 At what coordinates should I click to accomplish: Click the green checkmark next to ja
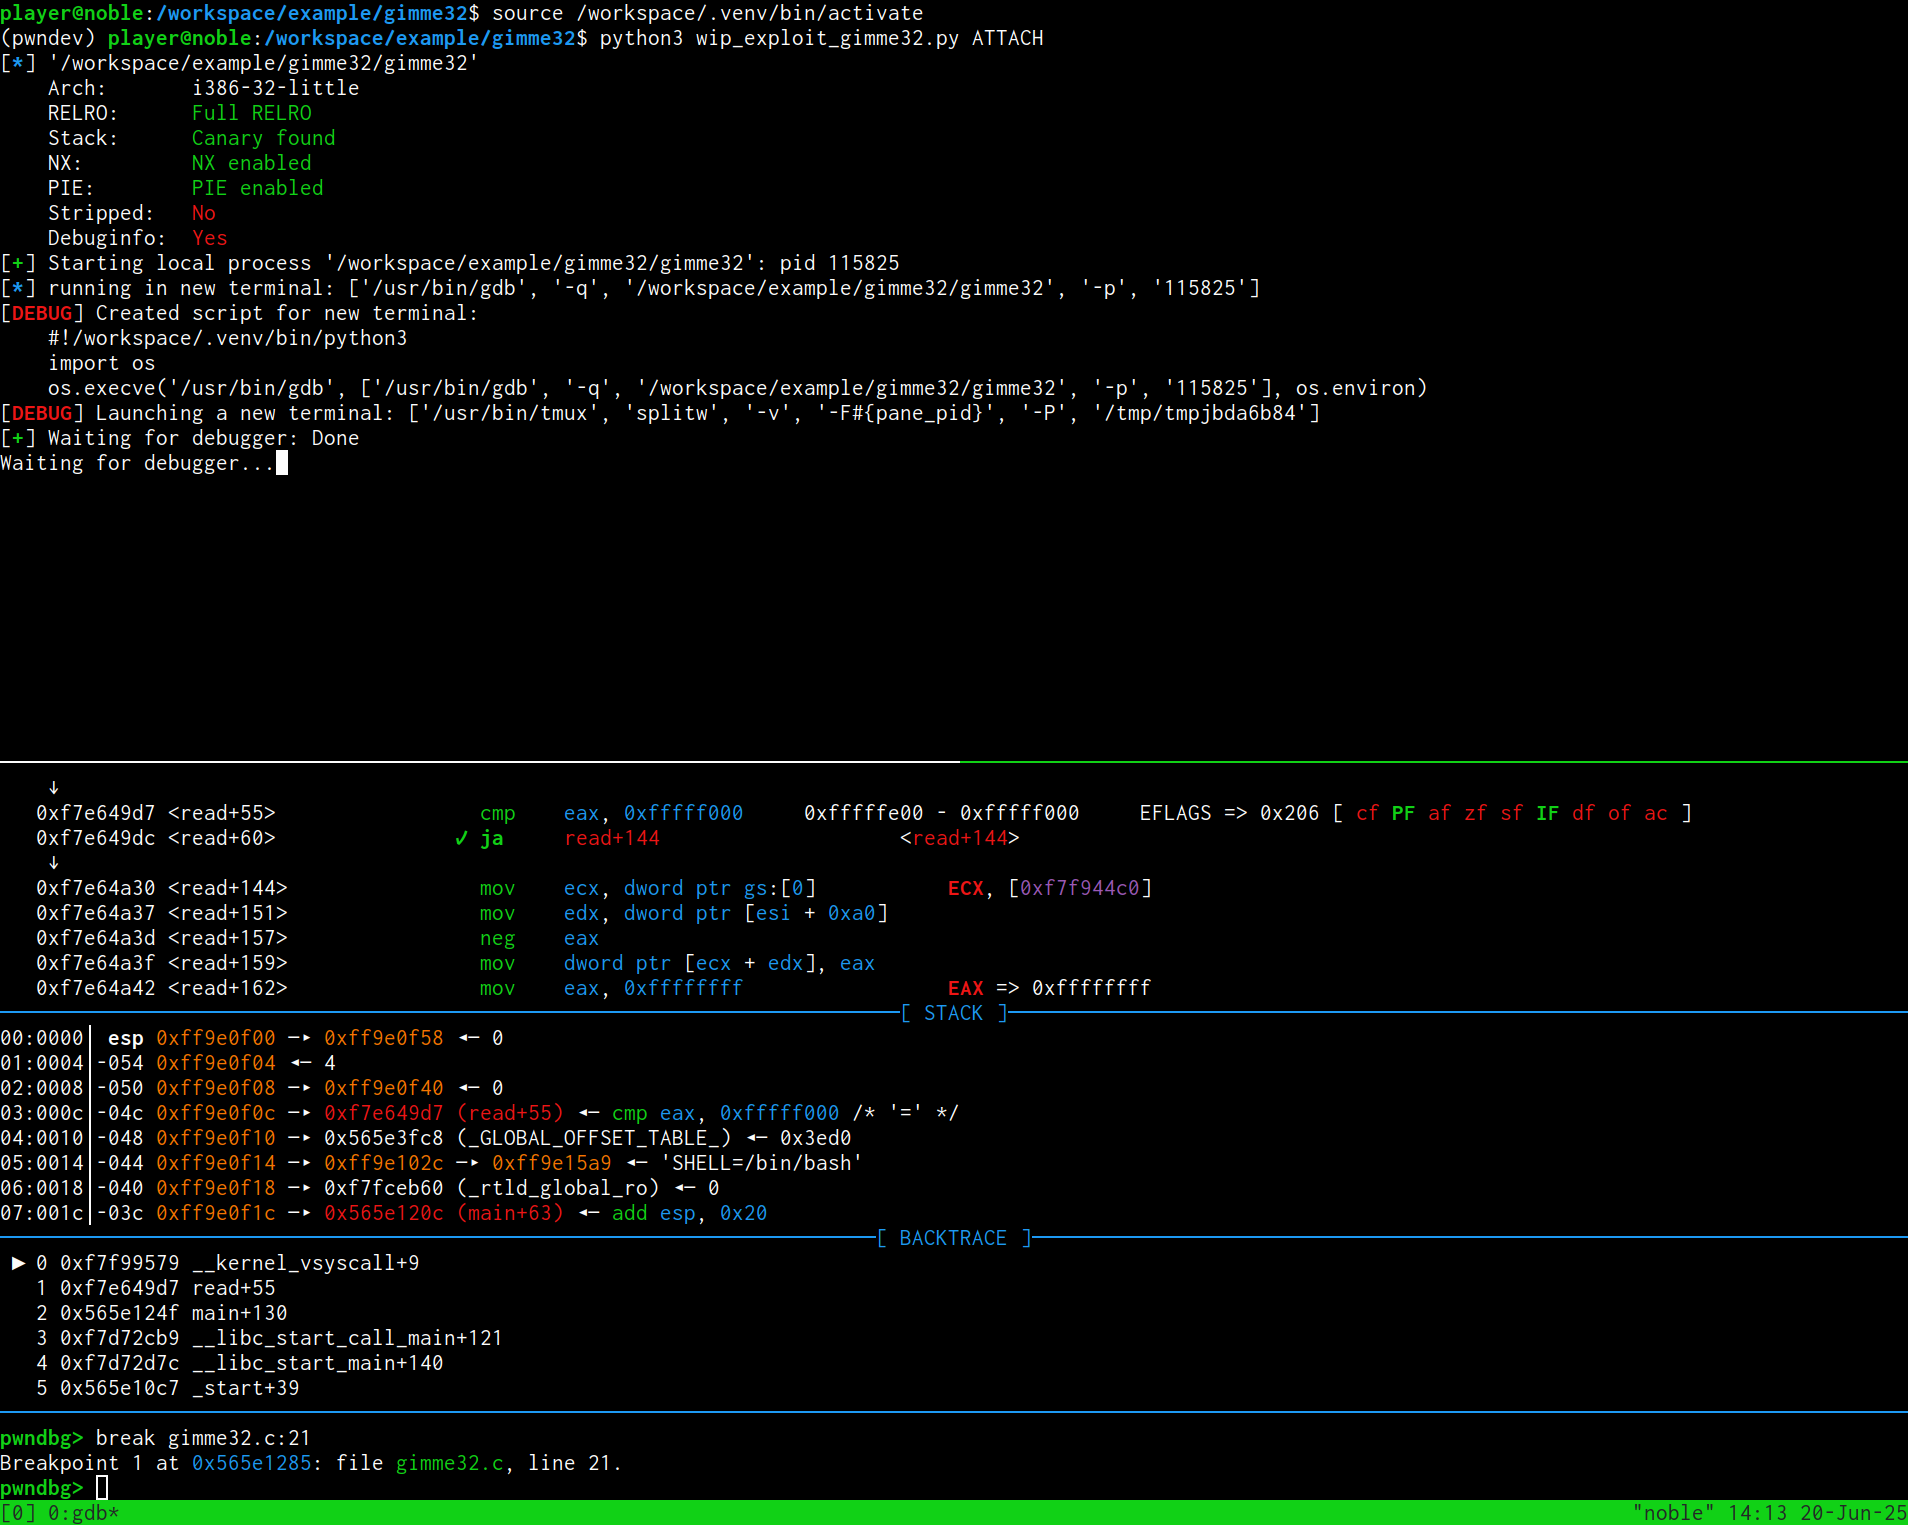(x=461, y=838)
